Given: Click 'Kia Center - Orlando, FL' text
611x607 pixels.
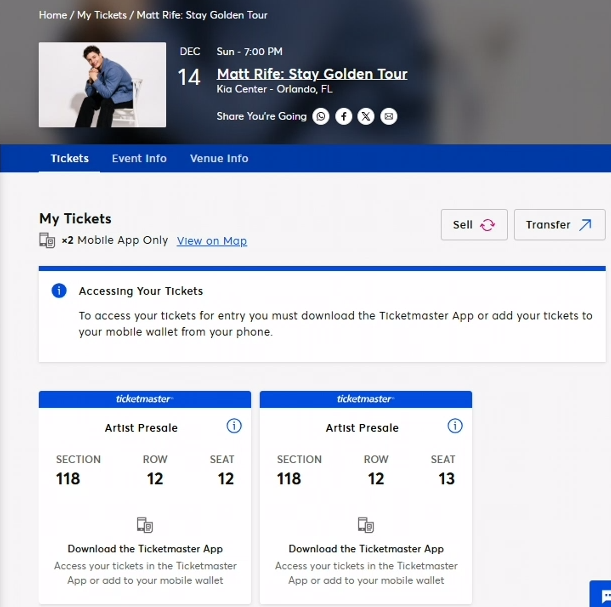Looking at the screenshot, I should [275, 89].
